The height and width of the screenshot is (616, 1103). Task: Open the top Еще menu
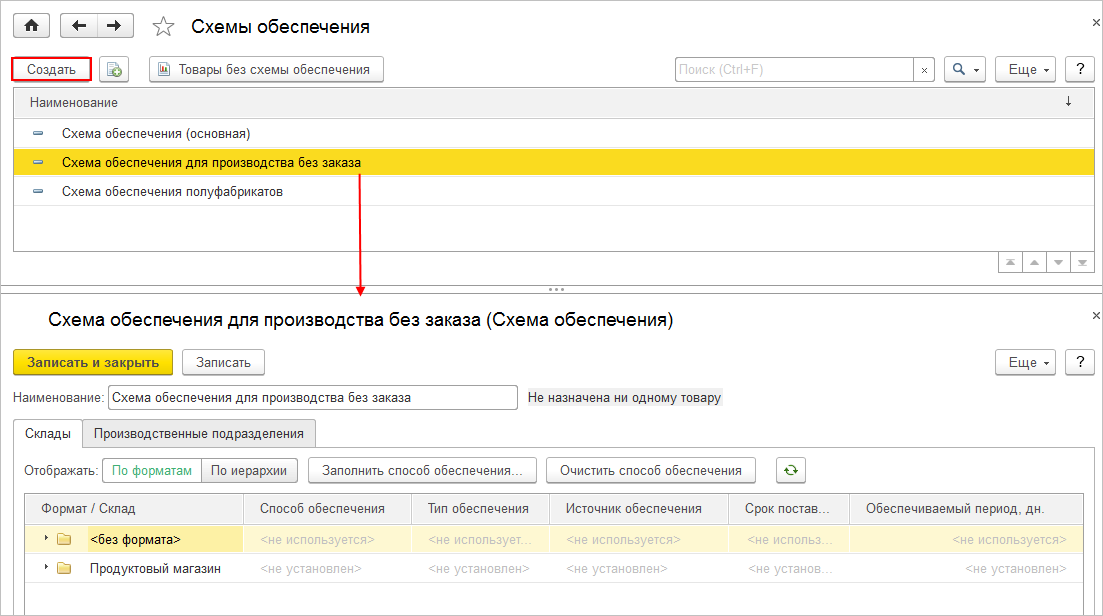1025,70
